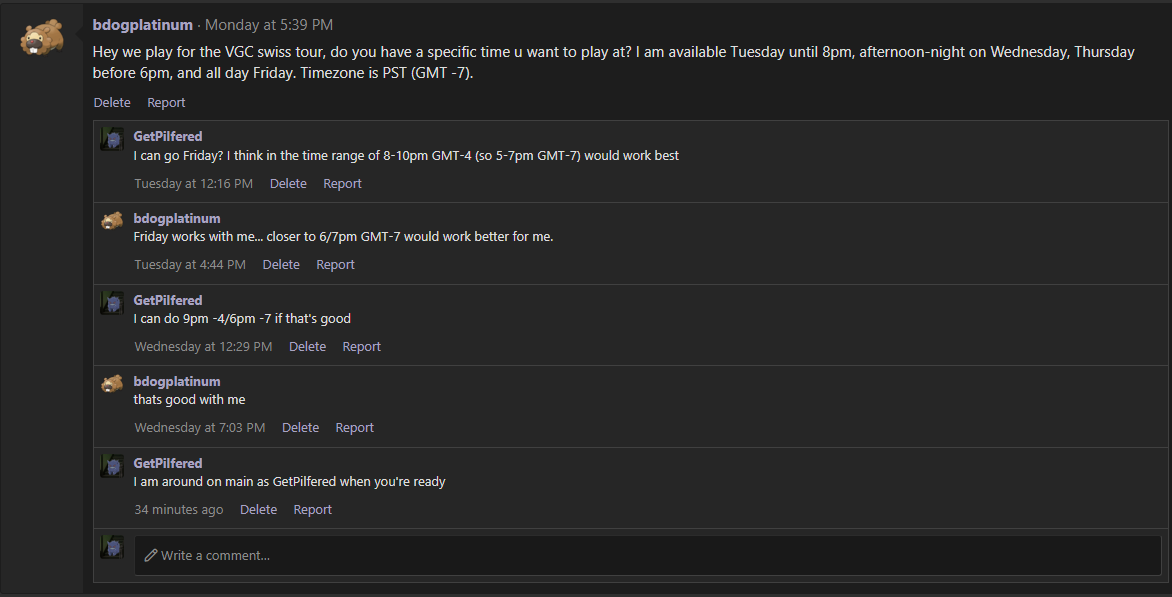Click the pencil icon in the comment box
This screenshot has height=597, width=1172.
pos(151,555)
